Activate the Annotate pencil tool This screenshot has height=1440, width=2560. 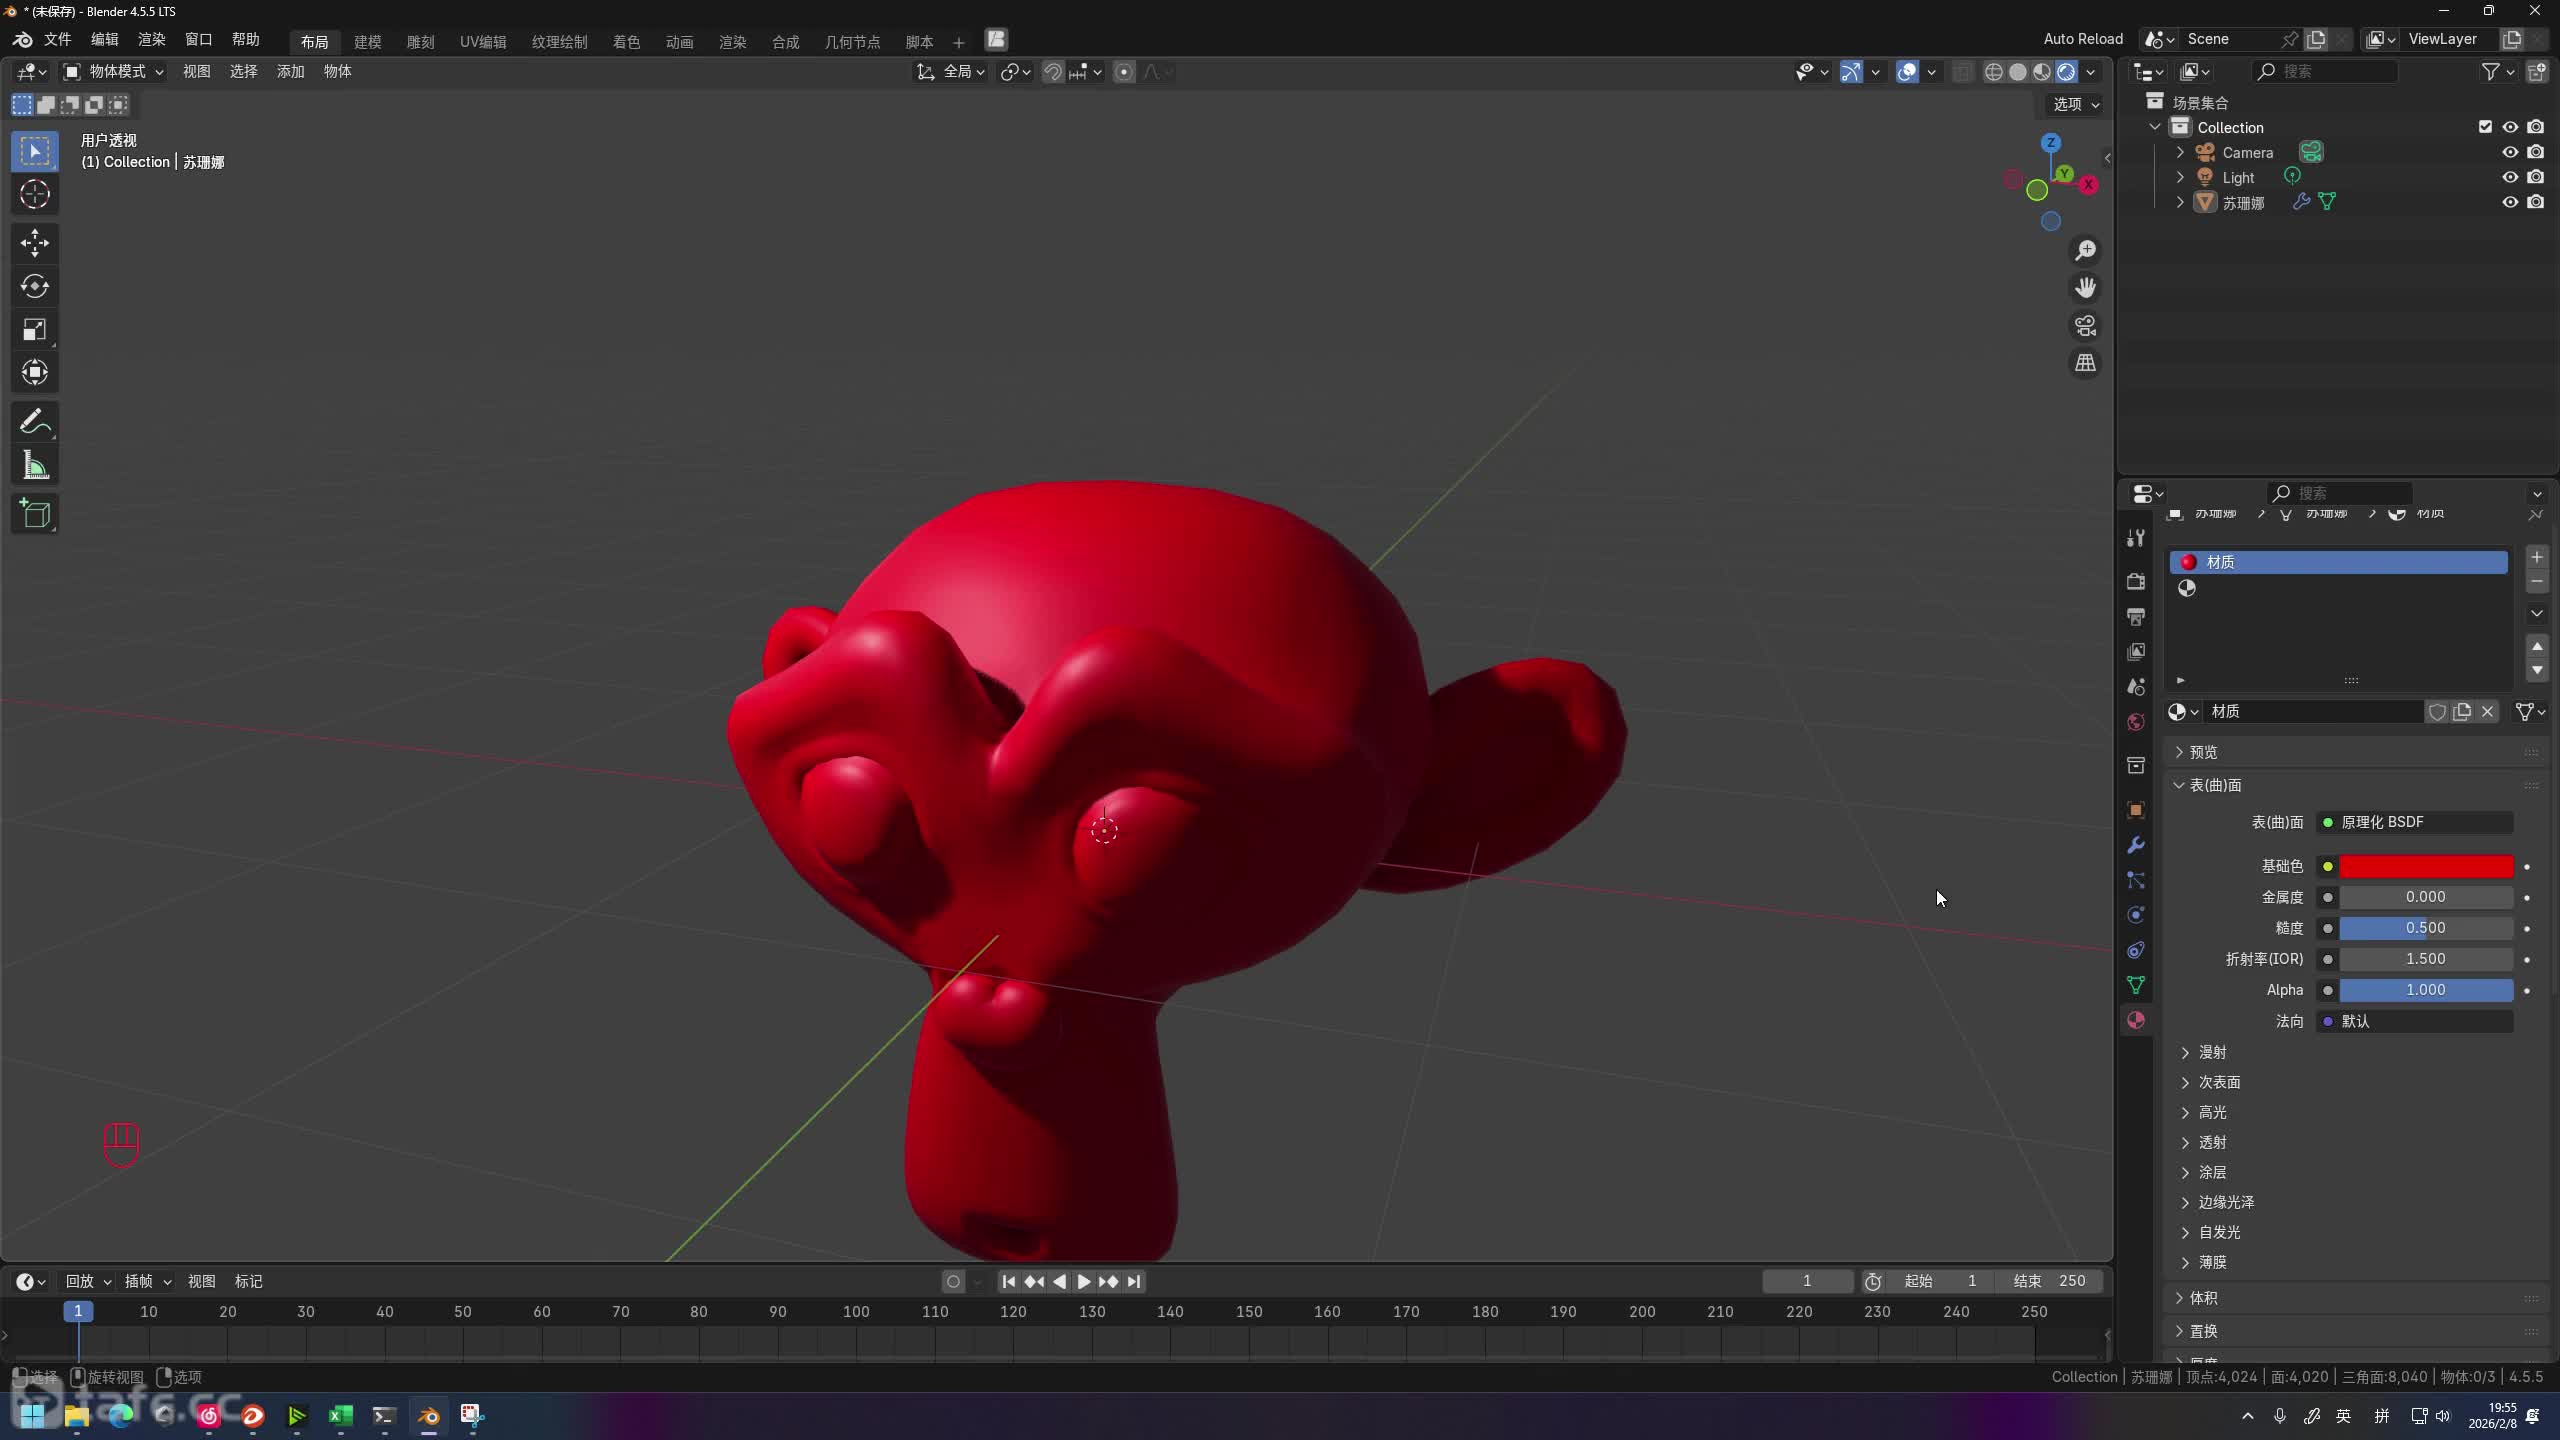(x=35, y=422)
